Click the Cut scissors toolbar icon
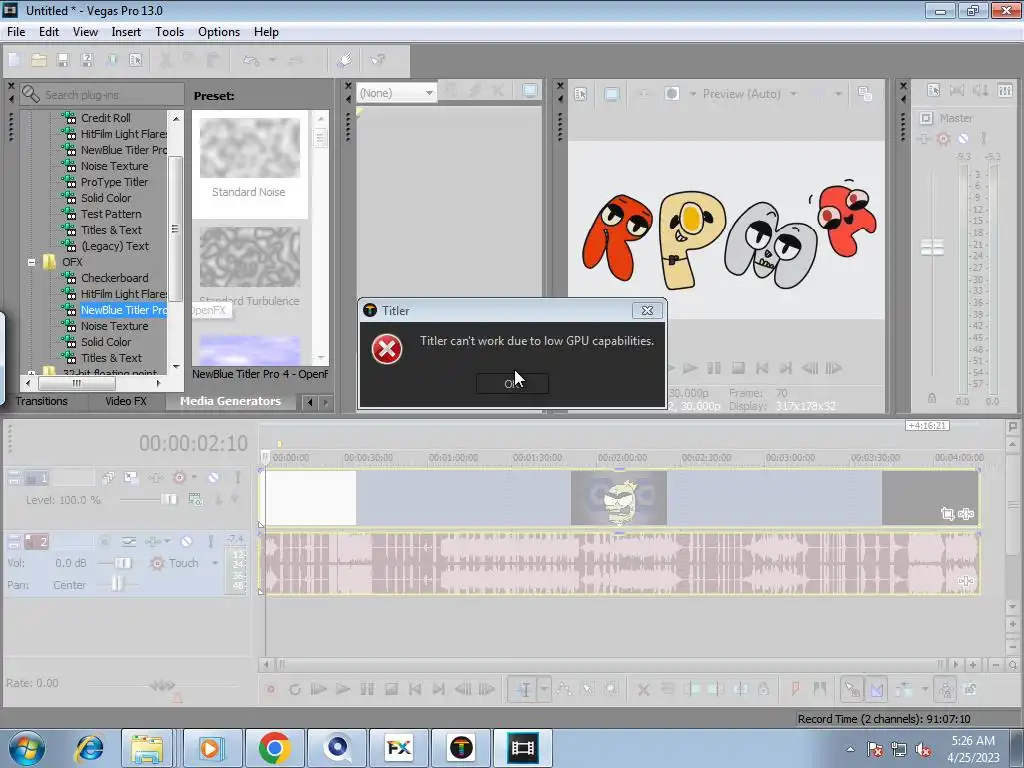This screenshot has height=768, width=1024. [x=166, y=60]
